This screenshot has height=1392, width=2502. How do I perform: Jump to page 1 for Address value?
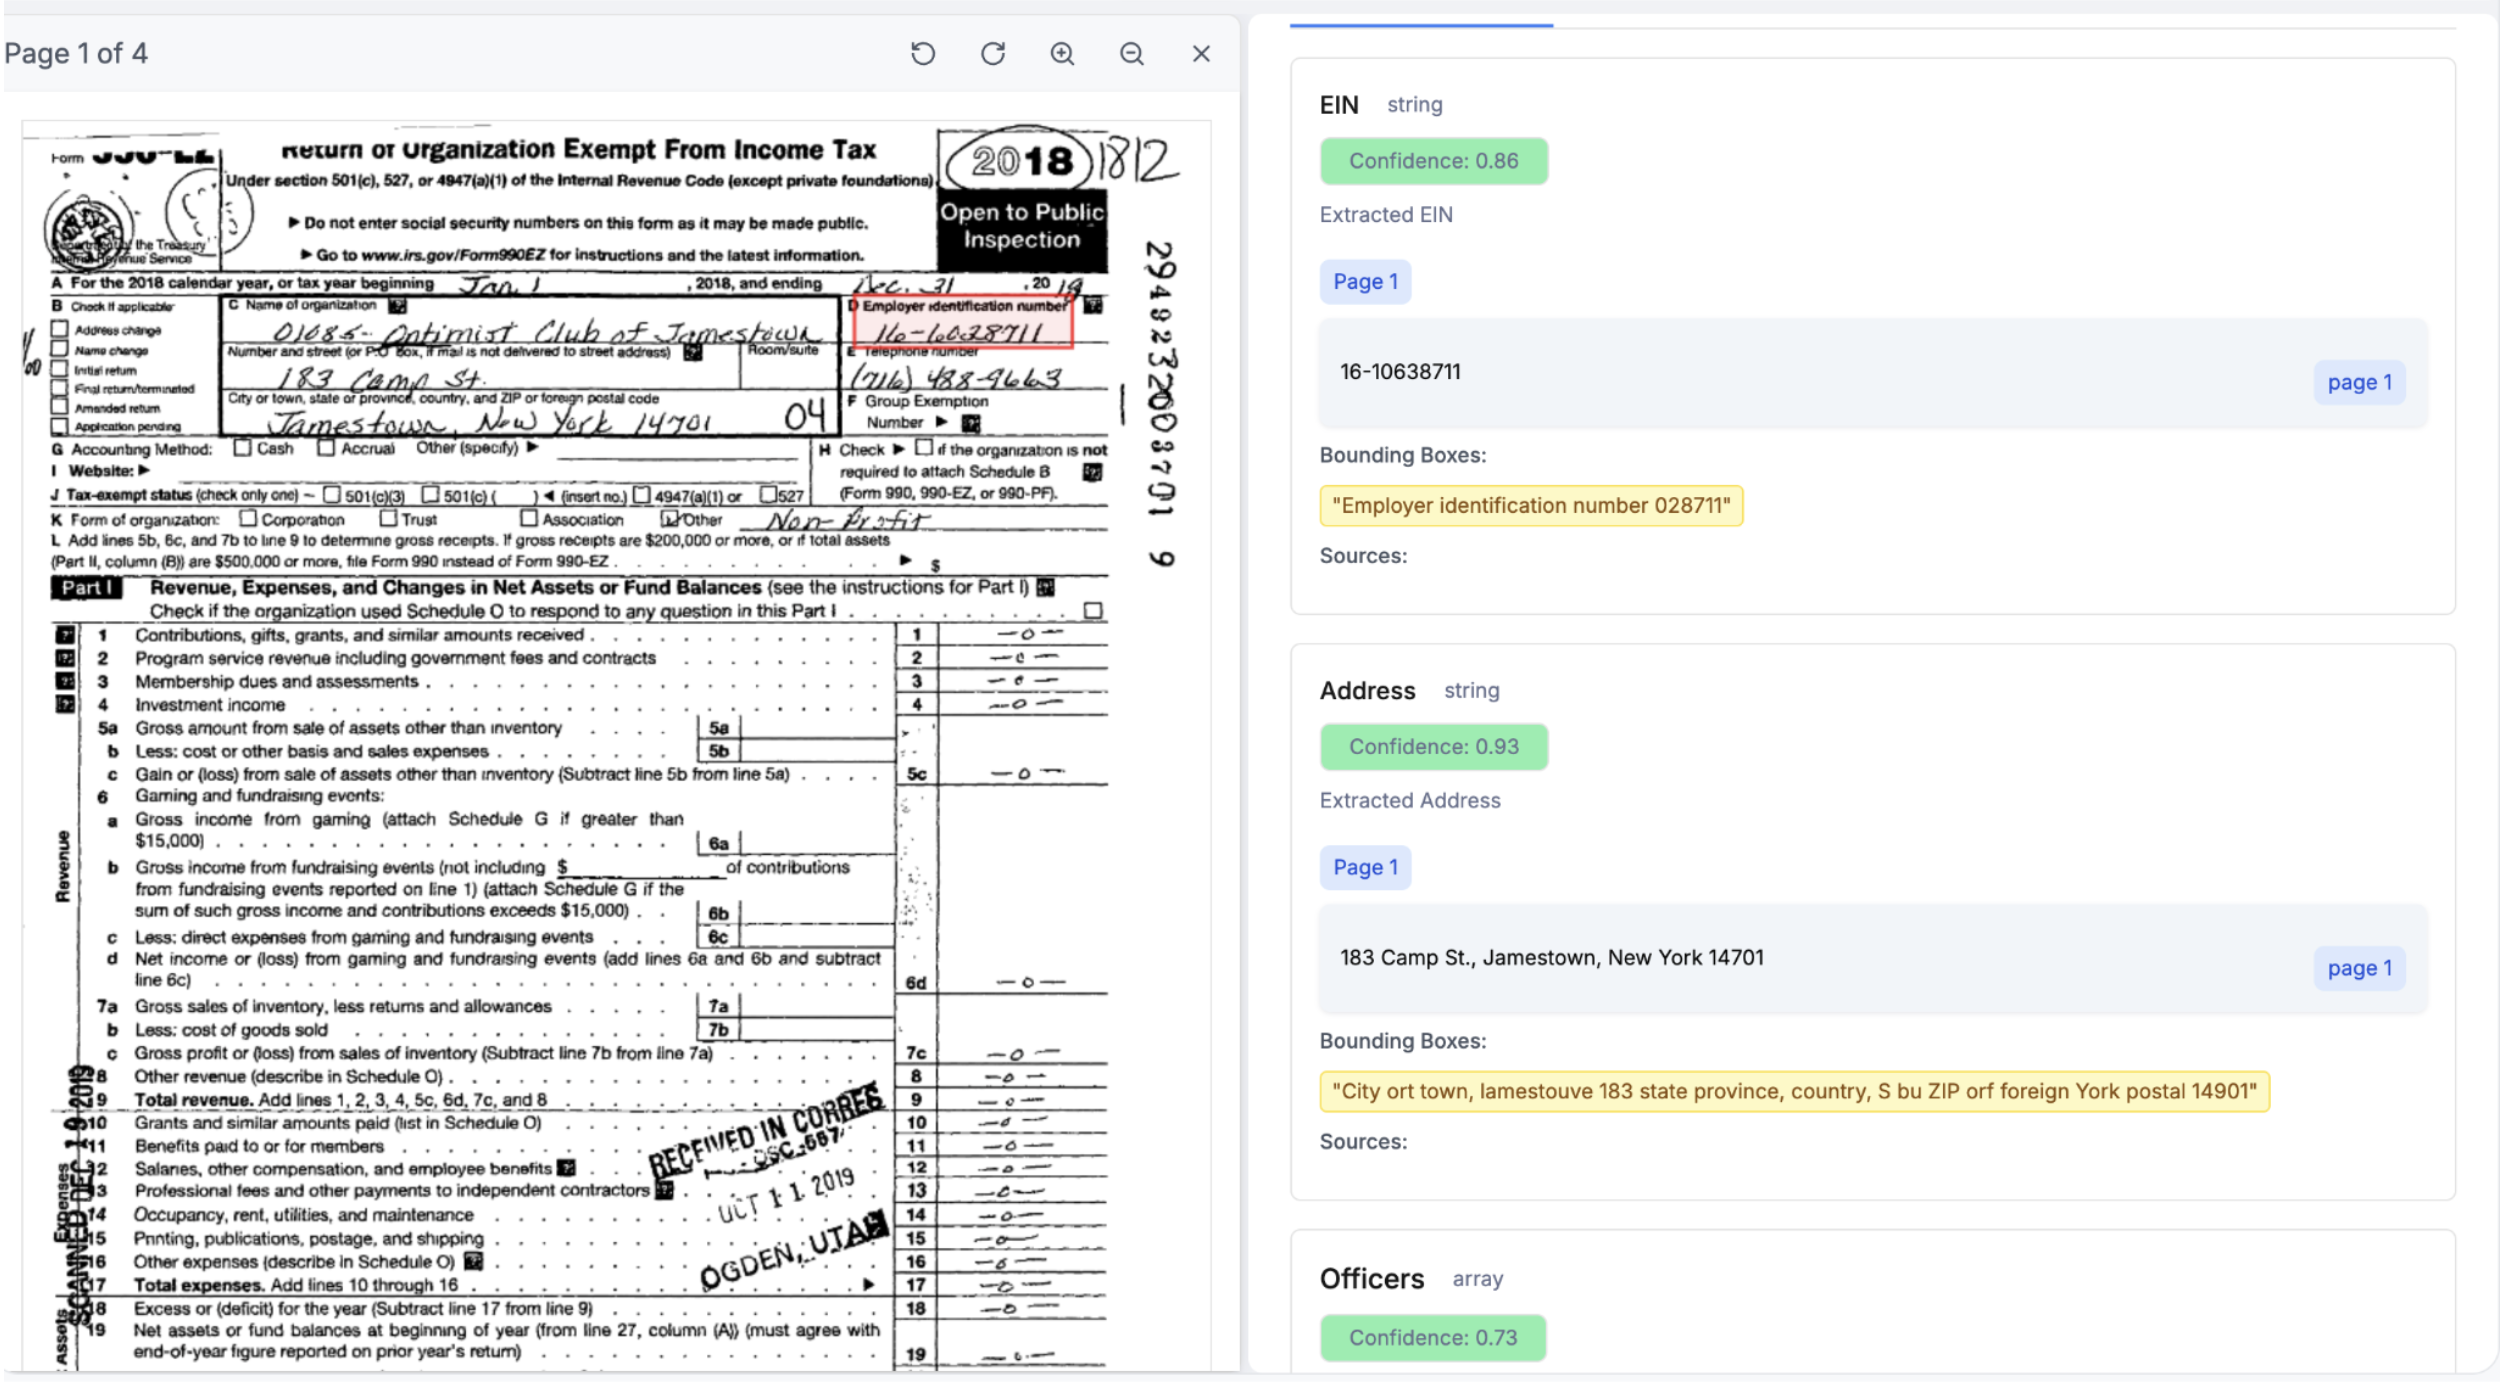(2358, 969)
